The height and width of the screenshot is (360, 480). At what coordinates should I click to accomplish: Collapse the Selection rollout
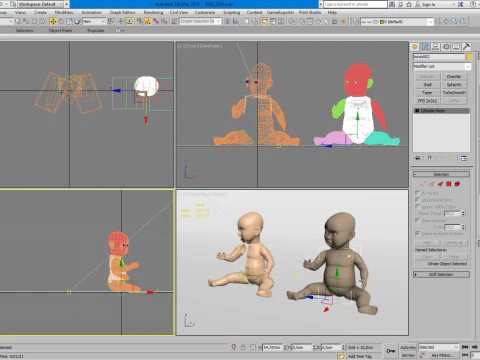[x=441, y=174]
